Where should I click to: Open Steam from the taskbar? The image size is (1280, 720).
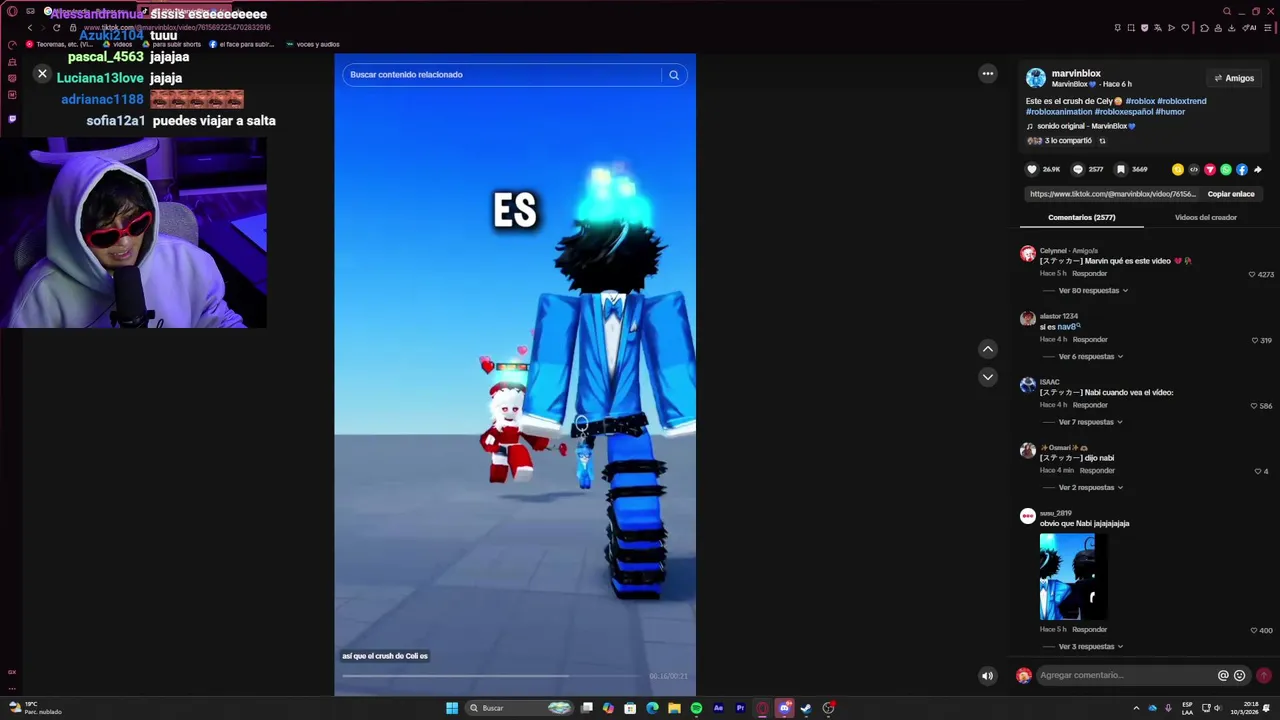(x=806, y=708)
